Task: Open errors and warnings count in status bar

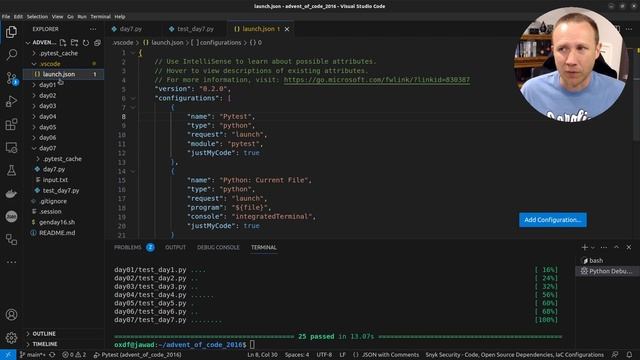Action: click(74, 355)
